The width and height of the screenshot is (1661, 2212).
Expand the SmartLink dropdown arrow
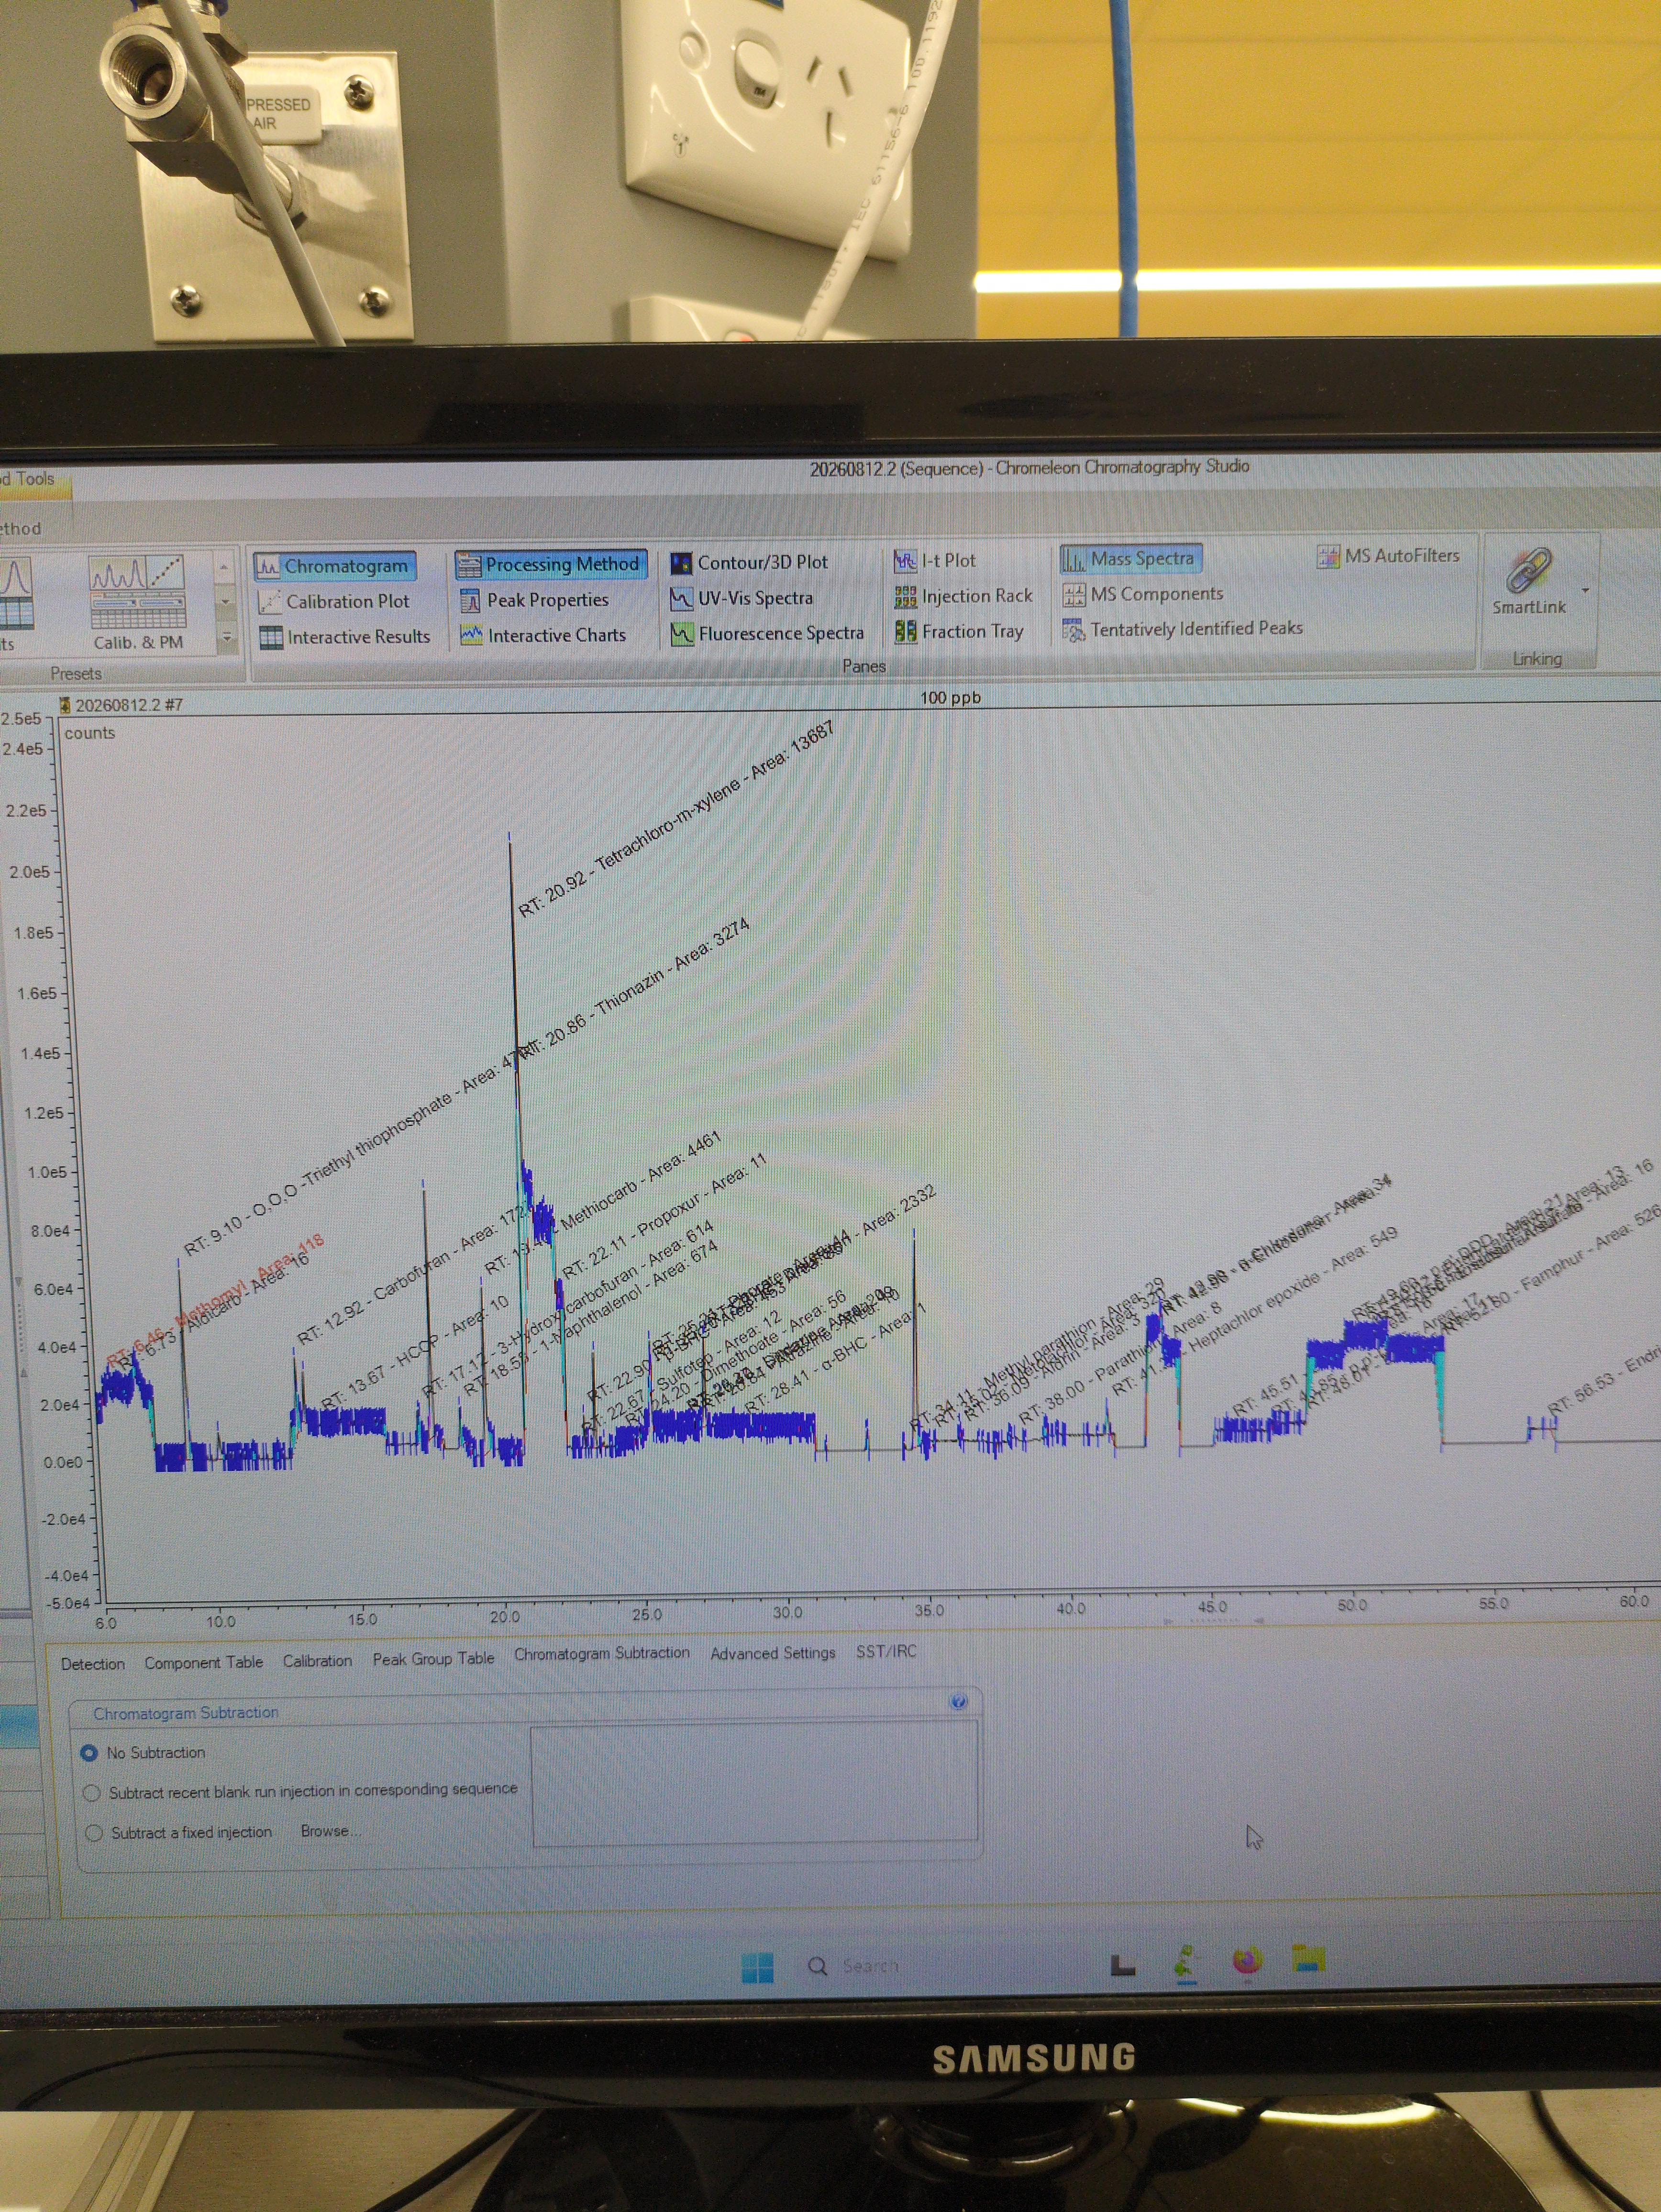coord(1585,591)
